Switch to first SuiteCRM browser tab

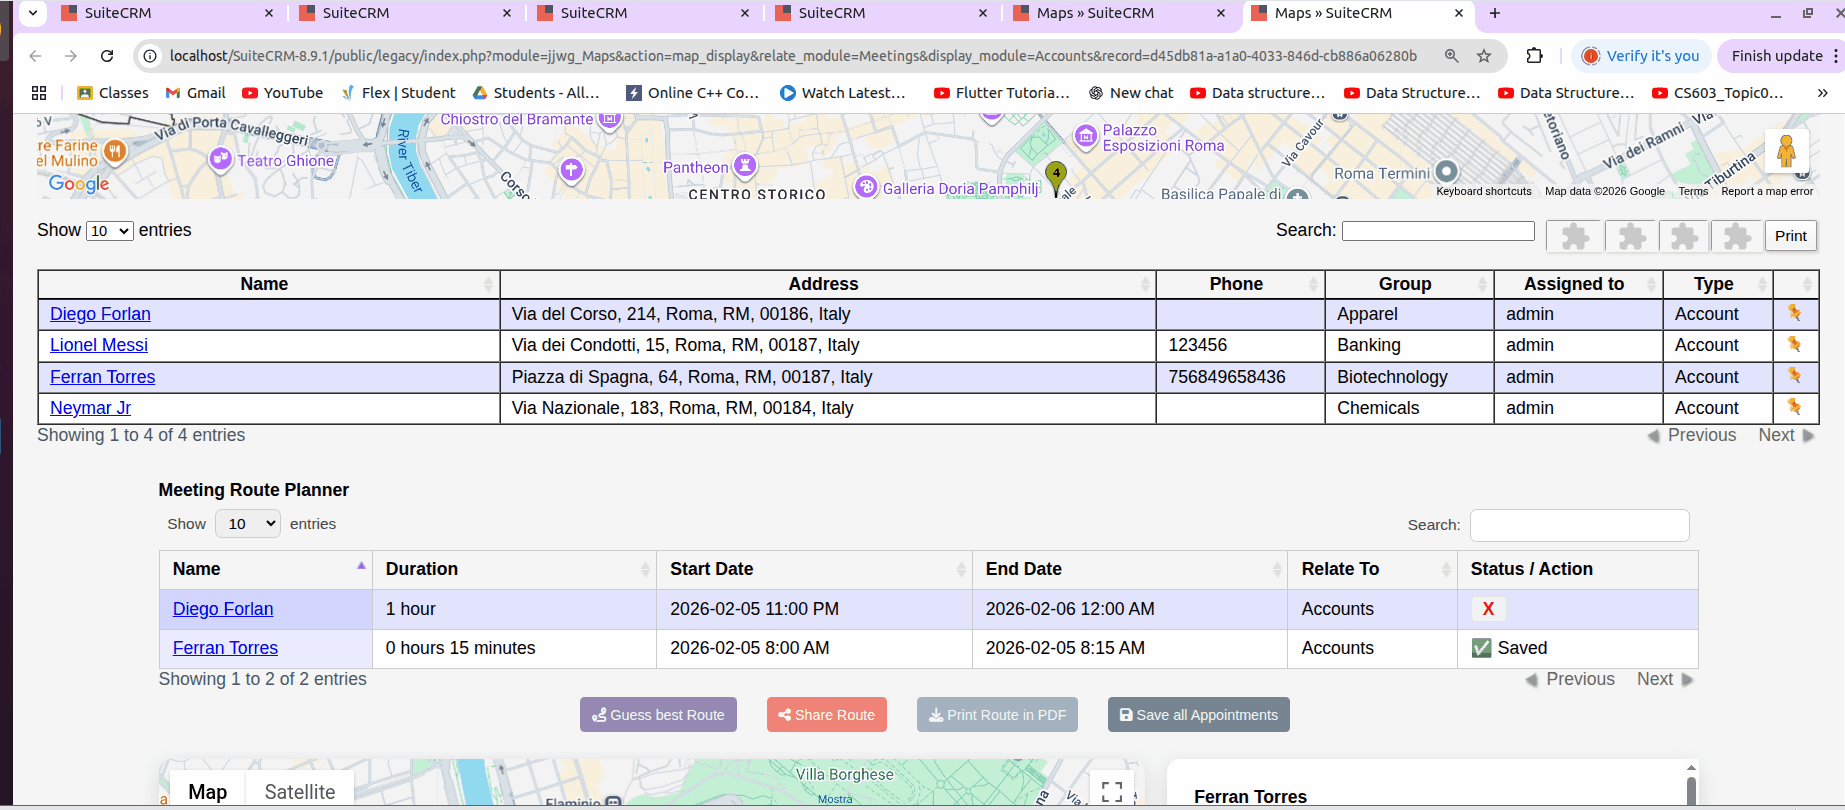[166, 13]
